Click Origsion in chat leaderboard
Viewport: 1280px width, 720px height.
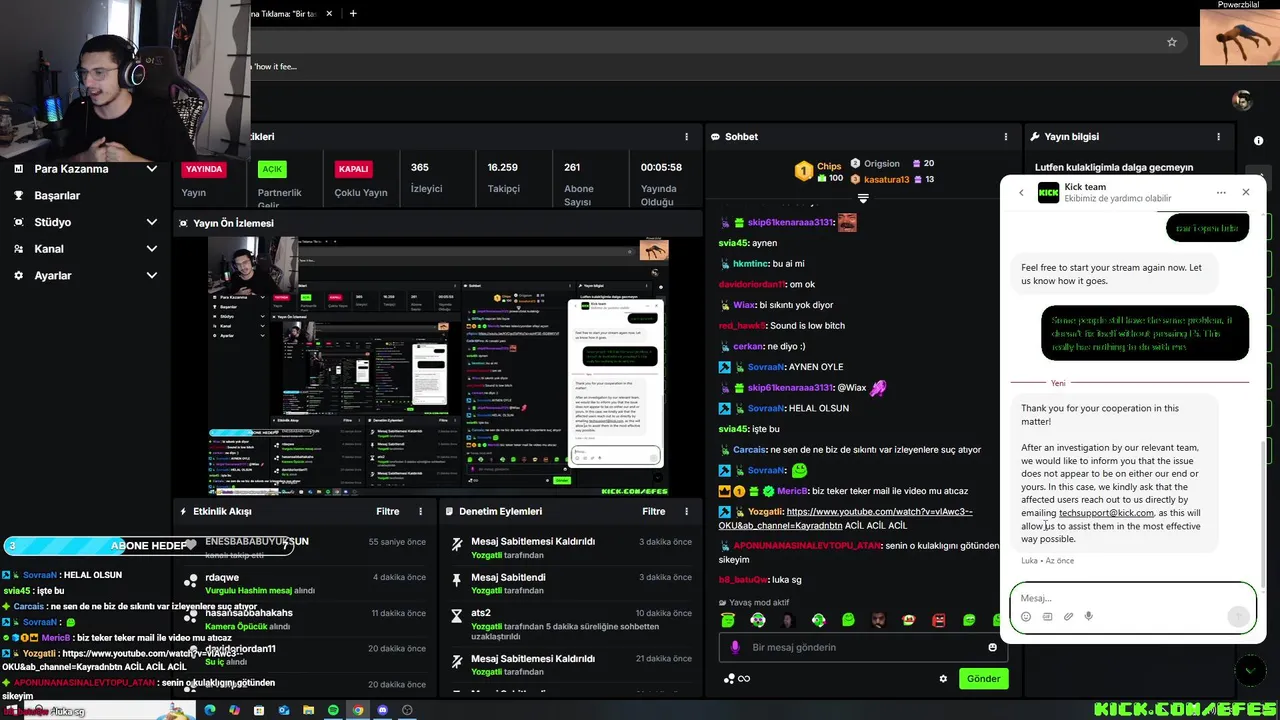tap(882, 163)
